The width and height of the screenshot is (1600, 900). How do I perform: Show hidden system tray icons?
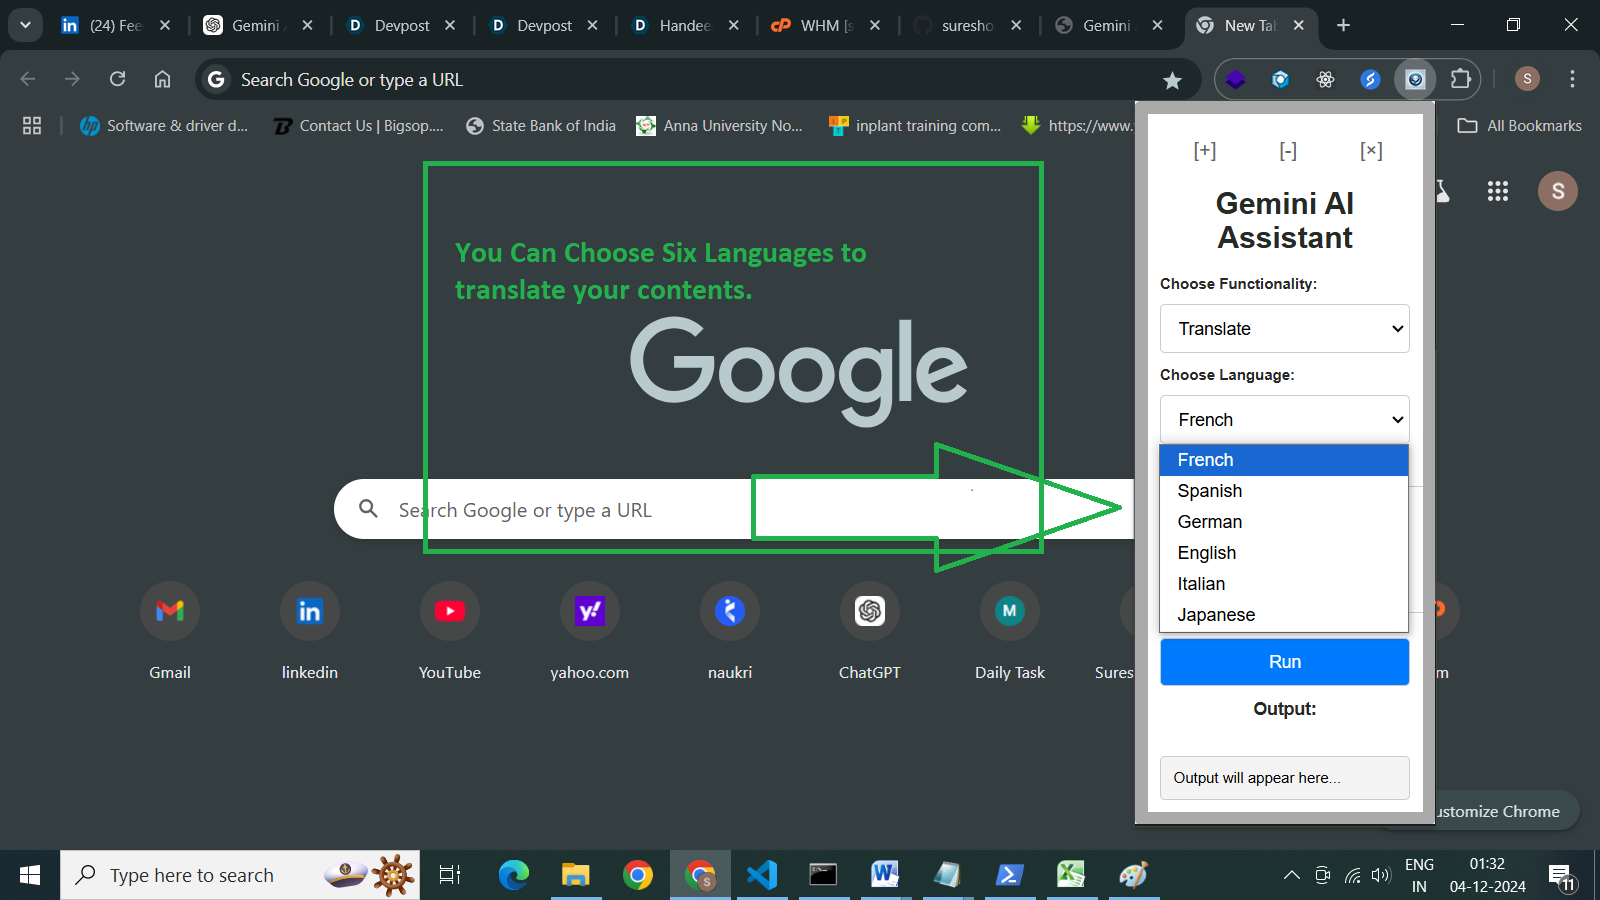pyautogui.click(x=1292, y=876)
